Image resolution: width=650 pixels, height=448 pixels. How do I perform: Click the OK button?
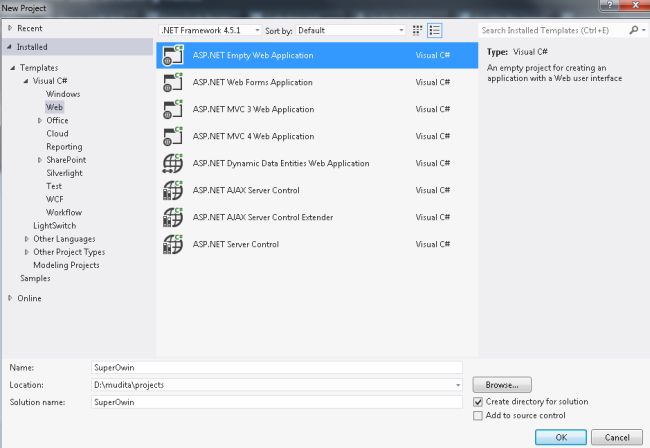(x=561, y=437)
